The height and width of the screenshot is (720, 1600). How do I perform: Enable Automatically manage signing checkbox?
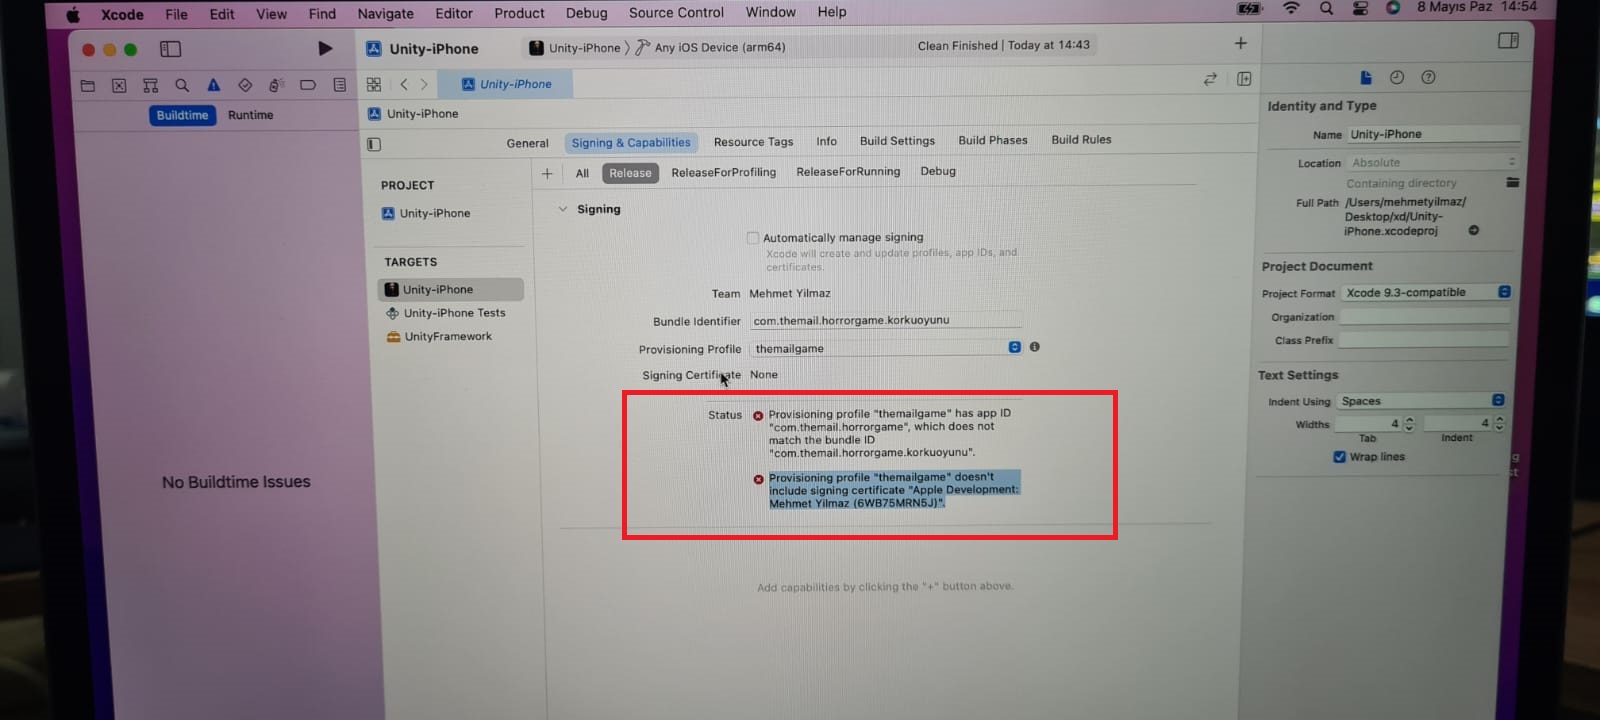pyautogui.click(x=753, y=238)
